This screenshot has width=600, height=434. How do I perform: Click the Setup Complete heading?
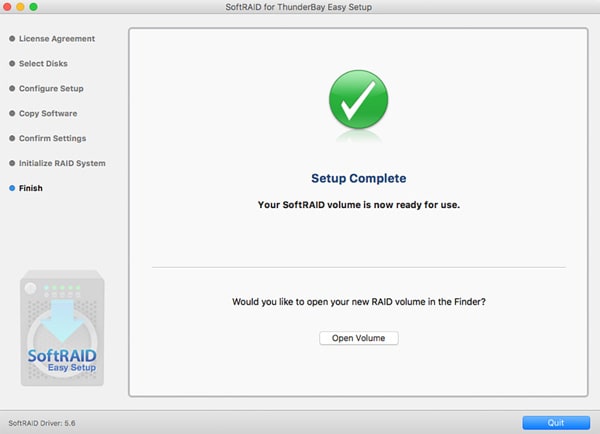tap(358, 178)
